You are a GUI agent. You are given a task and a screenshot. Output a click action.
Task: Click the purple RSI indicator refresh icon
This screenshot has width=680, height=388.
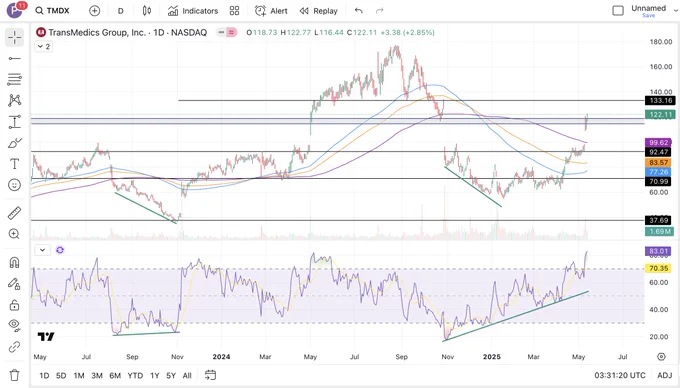[60, 250]
